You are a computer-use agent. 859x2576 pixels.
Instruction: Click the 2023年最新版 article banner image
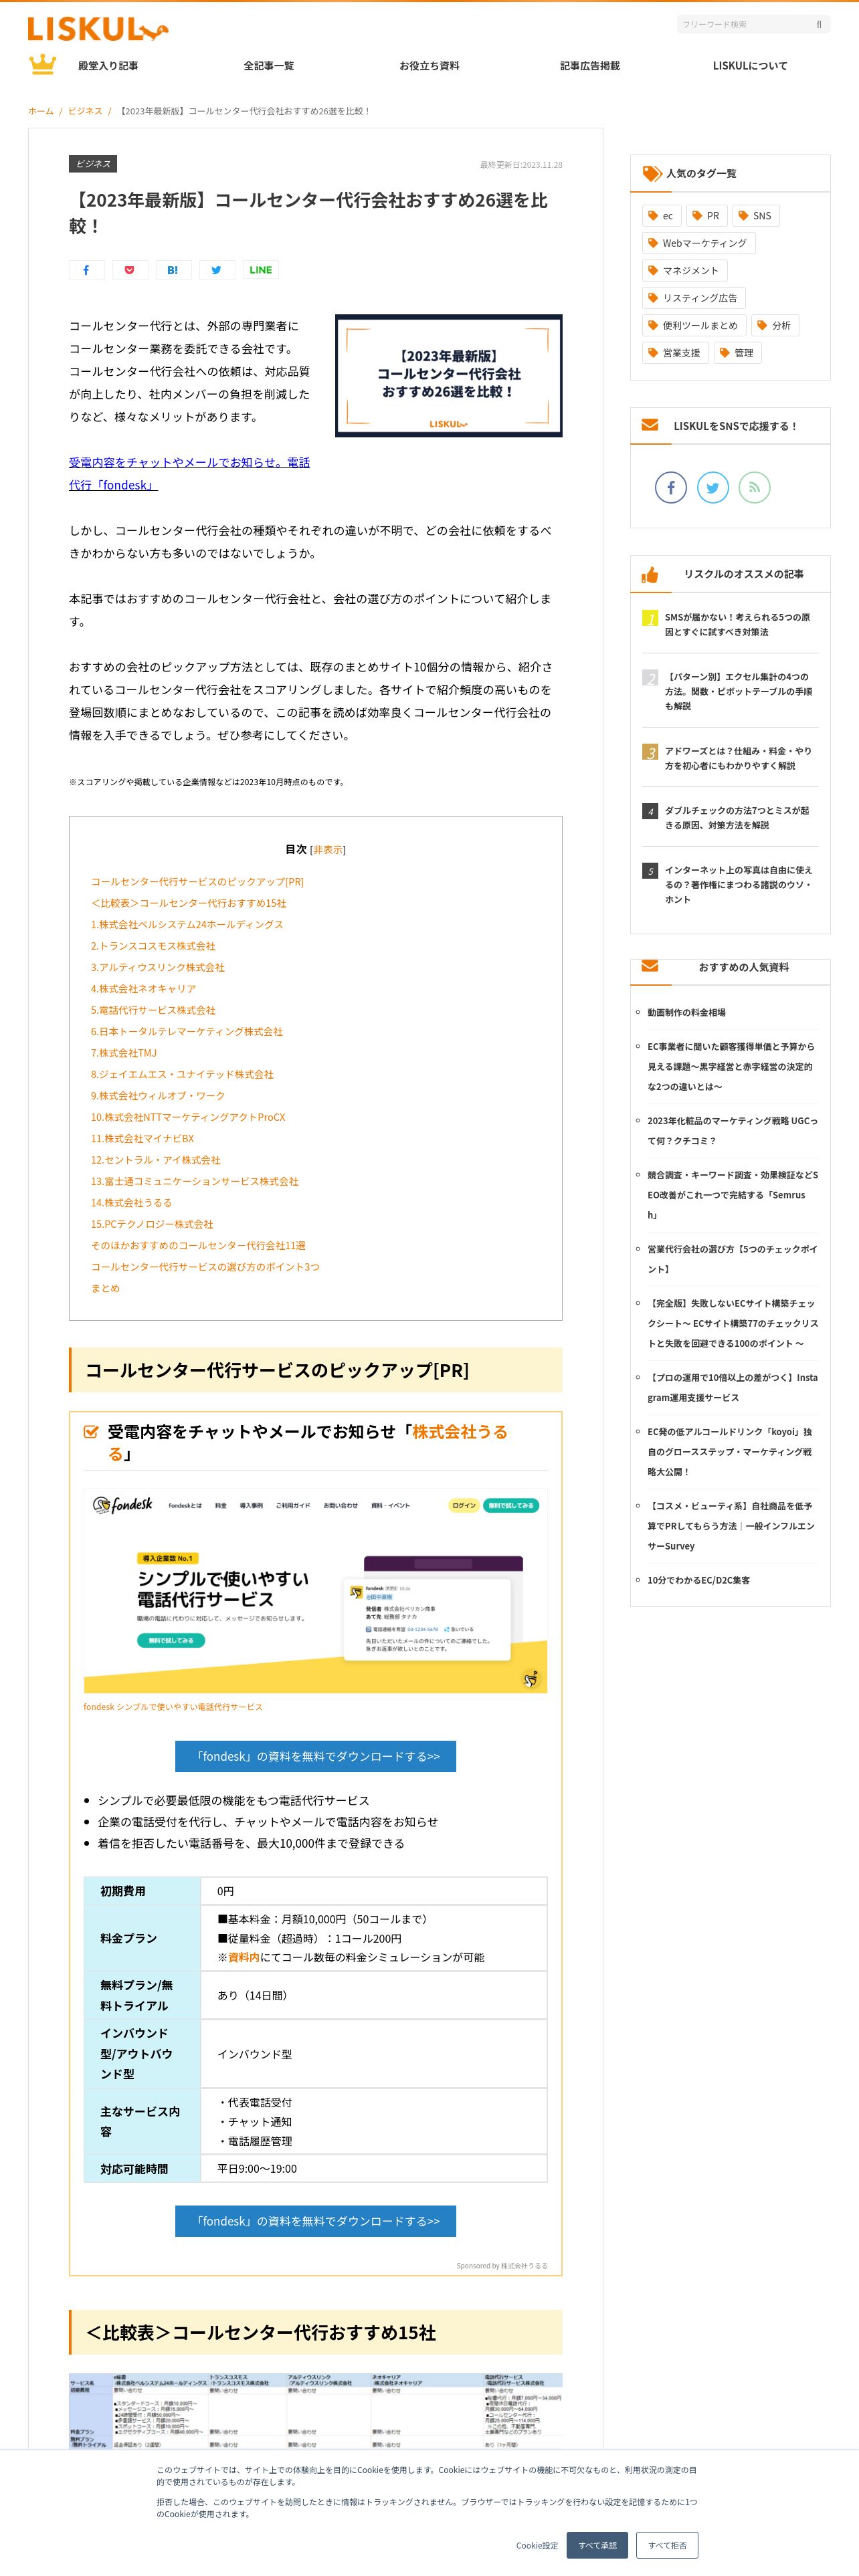449,376
